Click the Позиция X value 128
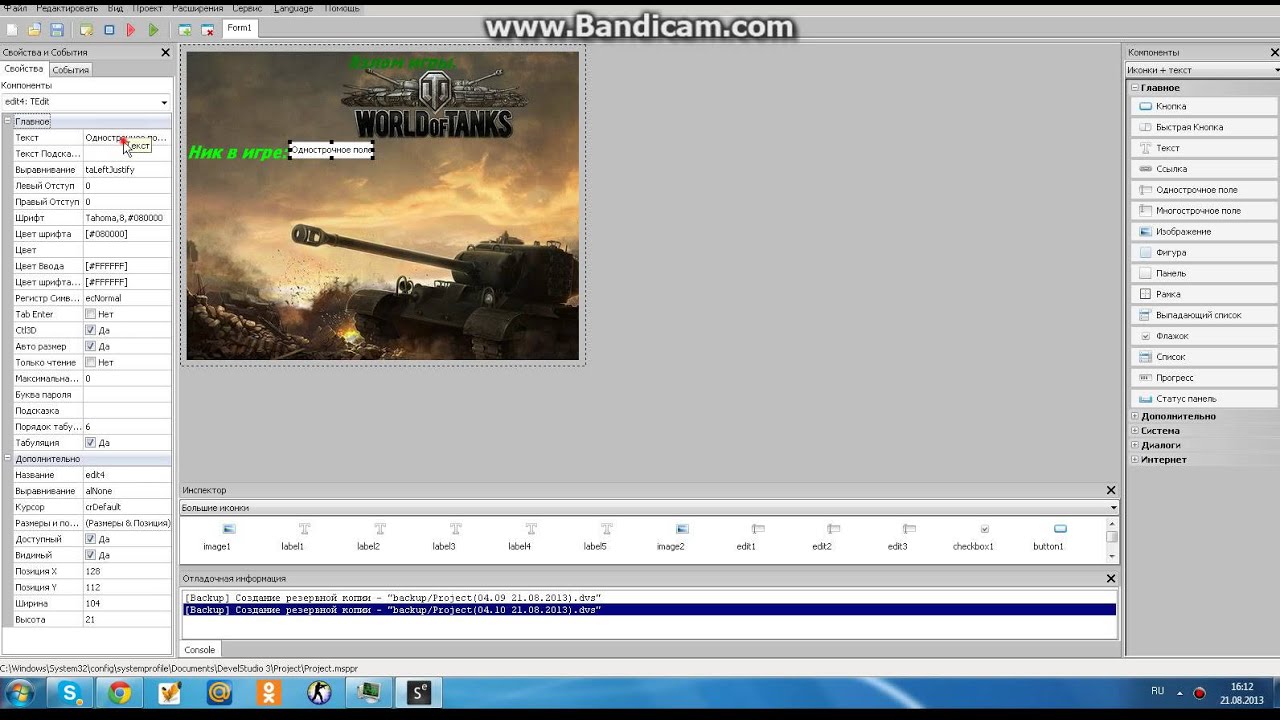1280x720 pixels. tap(127, 571)
